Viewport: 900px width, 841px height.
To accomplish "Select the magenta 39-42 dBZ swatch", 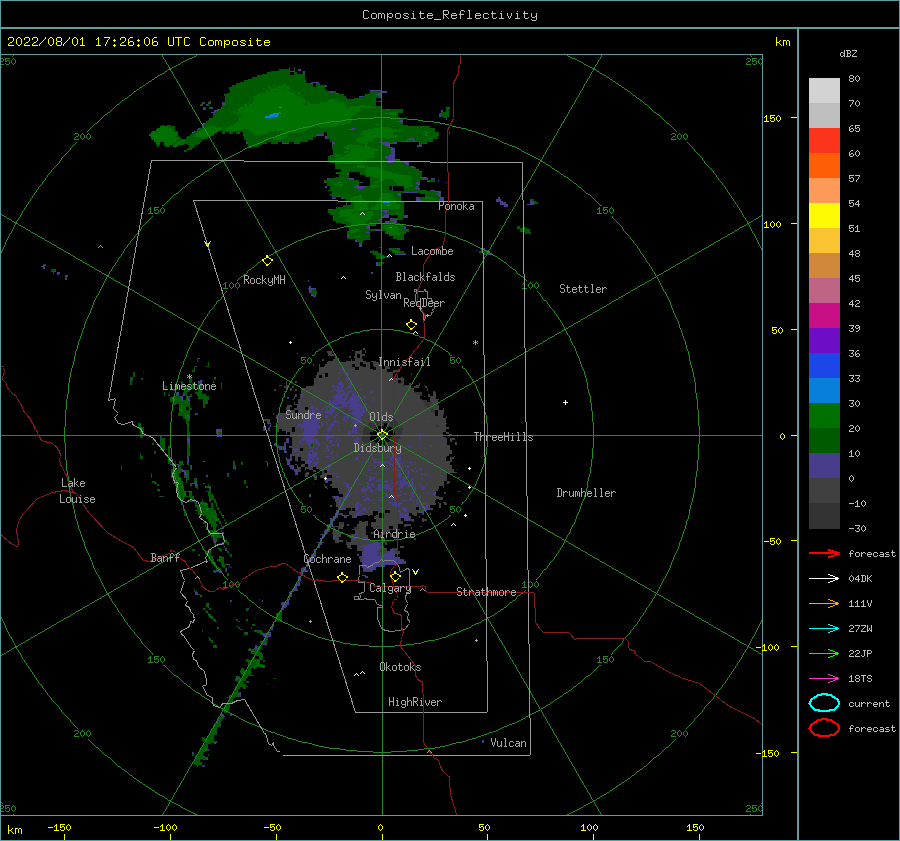I will (x=824, y=315).
